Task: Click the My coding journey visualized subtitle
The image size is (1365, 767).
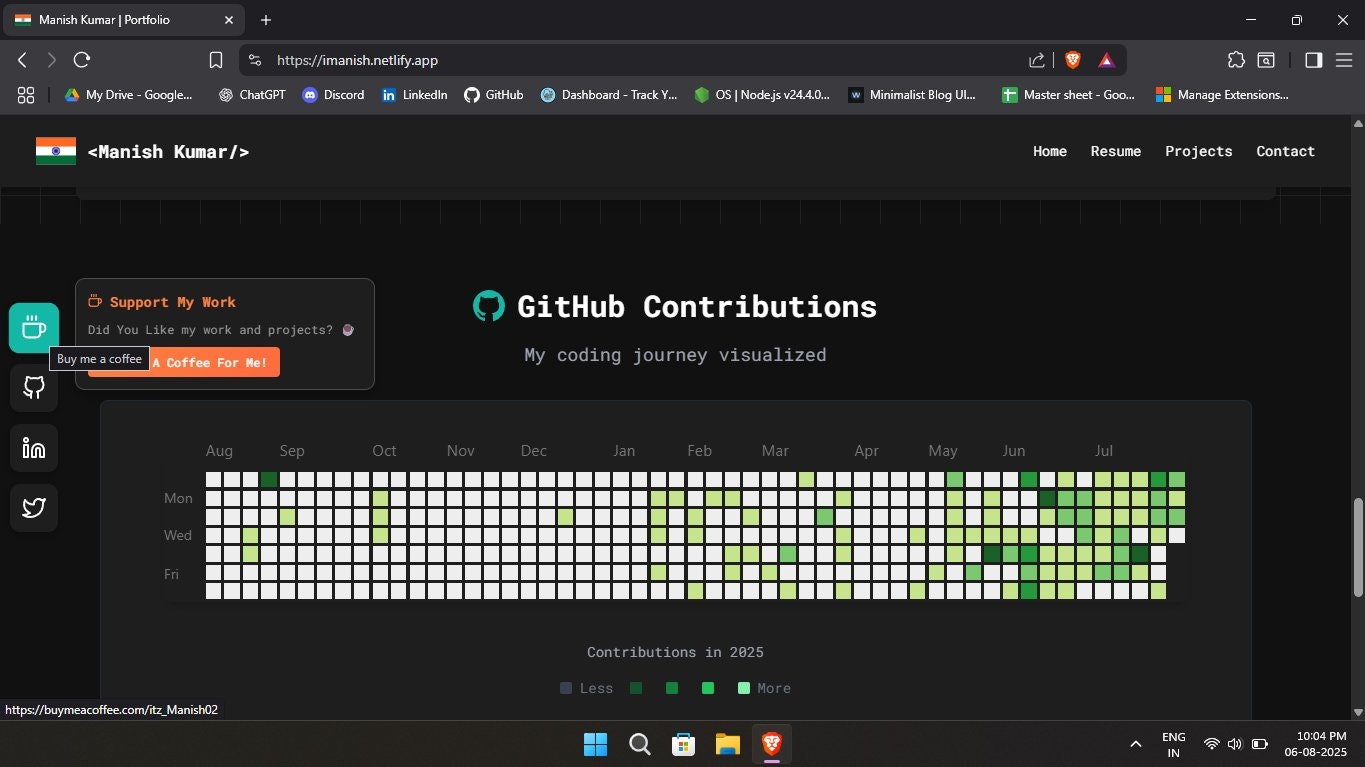Action: (675, 354)
